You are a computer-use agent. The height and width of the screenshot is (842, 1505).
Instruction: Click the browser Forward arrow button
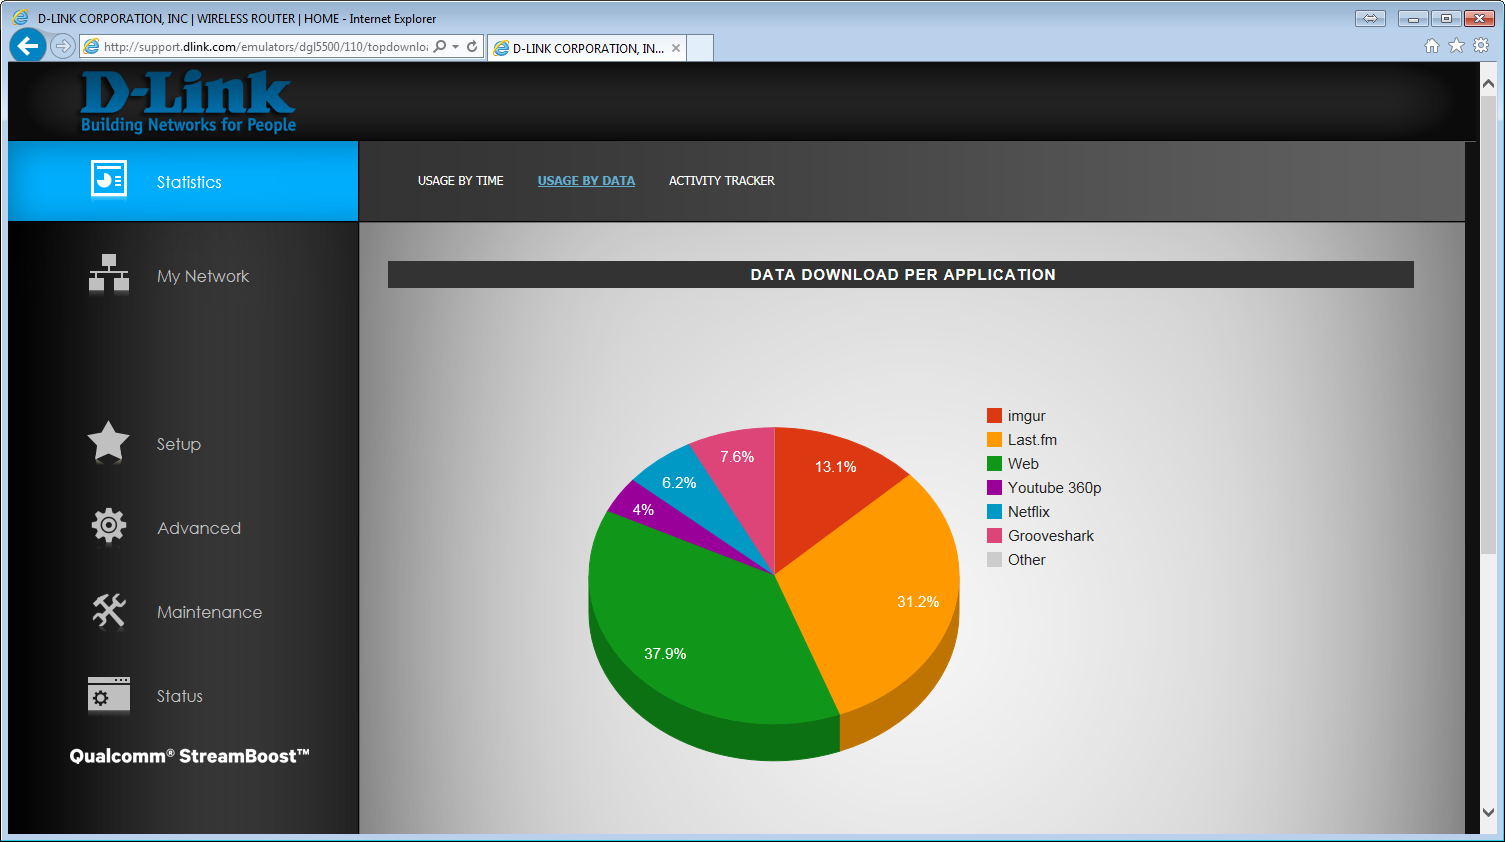tap(63, 46)
